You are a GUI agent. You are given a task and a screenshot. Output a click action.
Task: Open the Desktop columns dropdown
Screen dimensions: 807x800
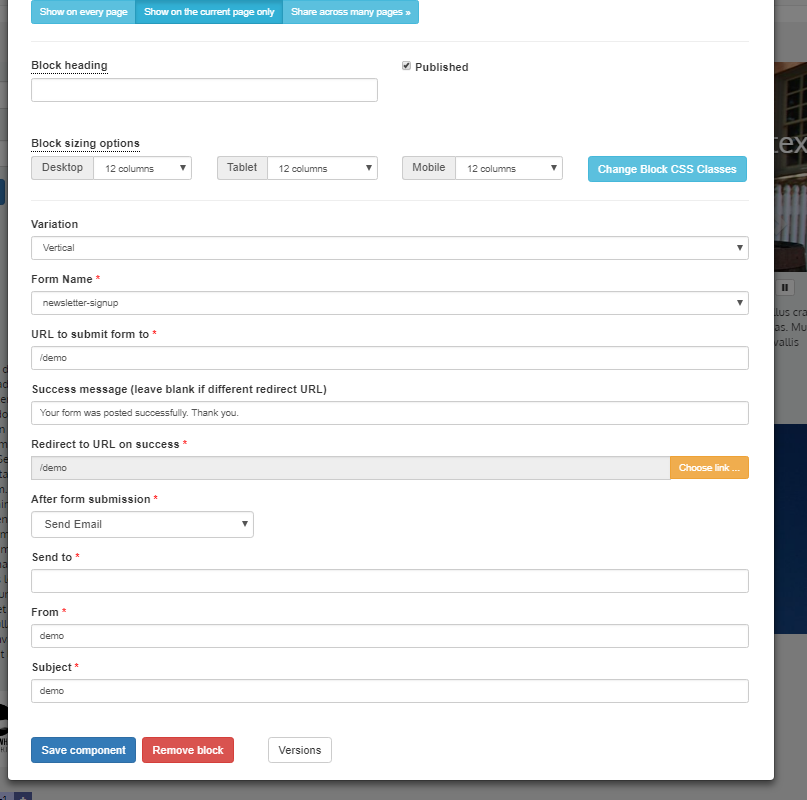click(141, 168)
